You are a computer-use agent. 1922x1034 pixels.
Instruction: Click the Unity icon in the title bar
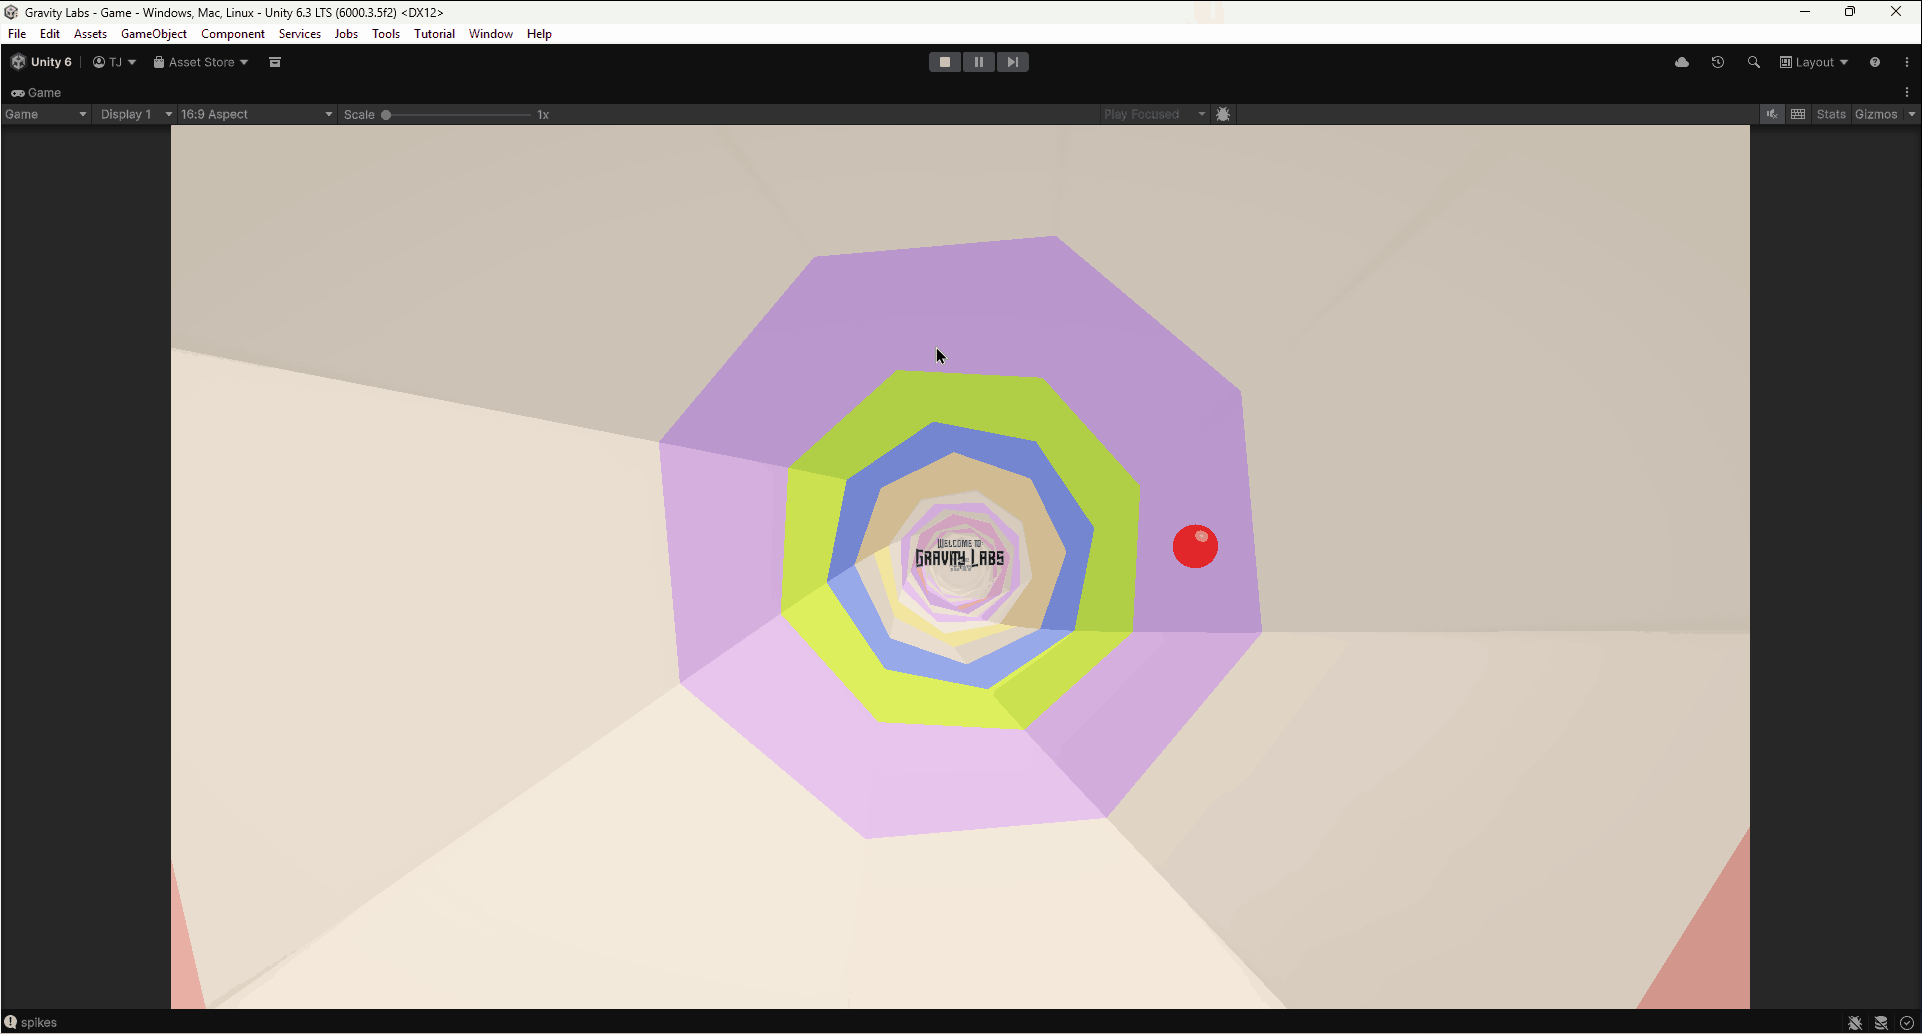pyautogui.click(x=11, y=12)
